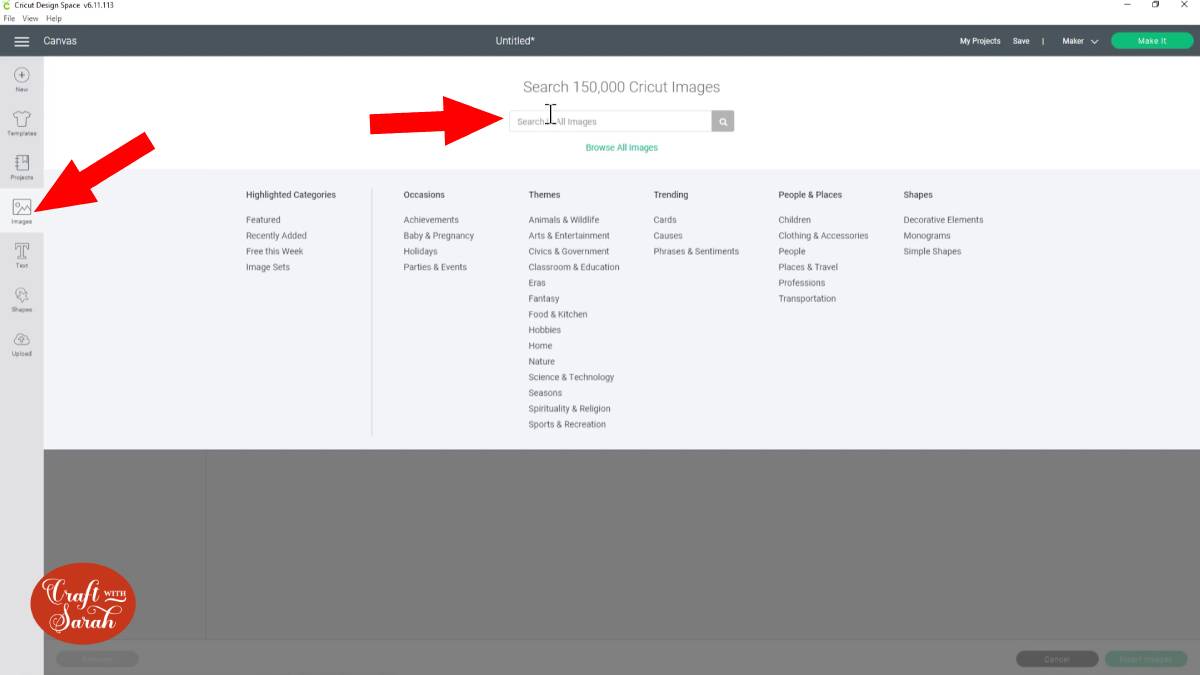Open the Hobbies theme
1200x675 pixels.
pyautogui.click(x=545, y=330)
